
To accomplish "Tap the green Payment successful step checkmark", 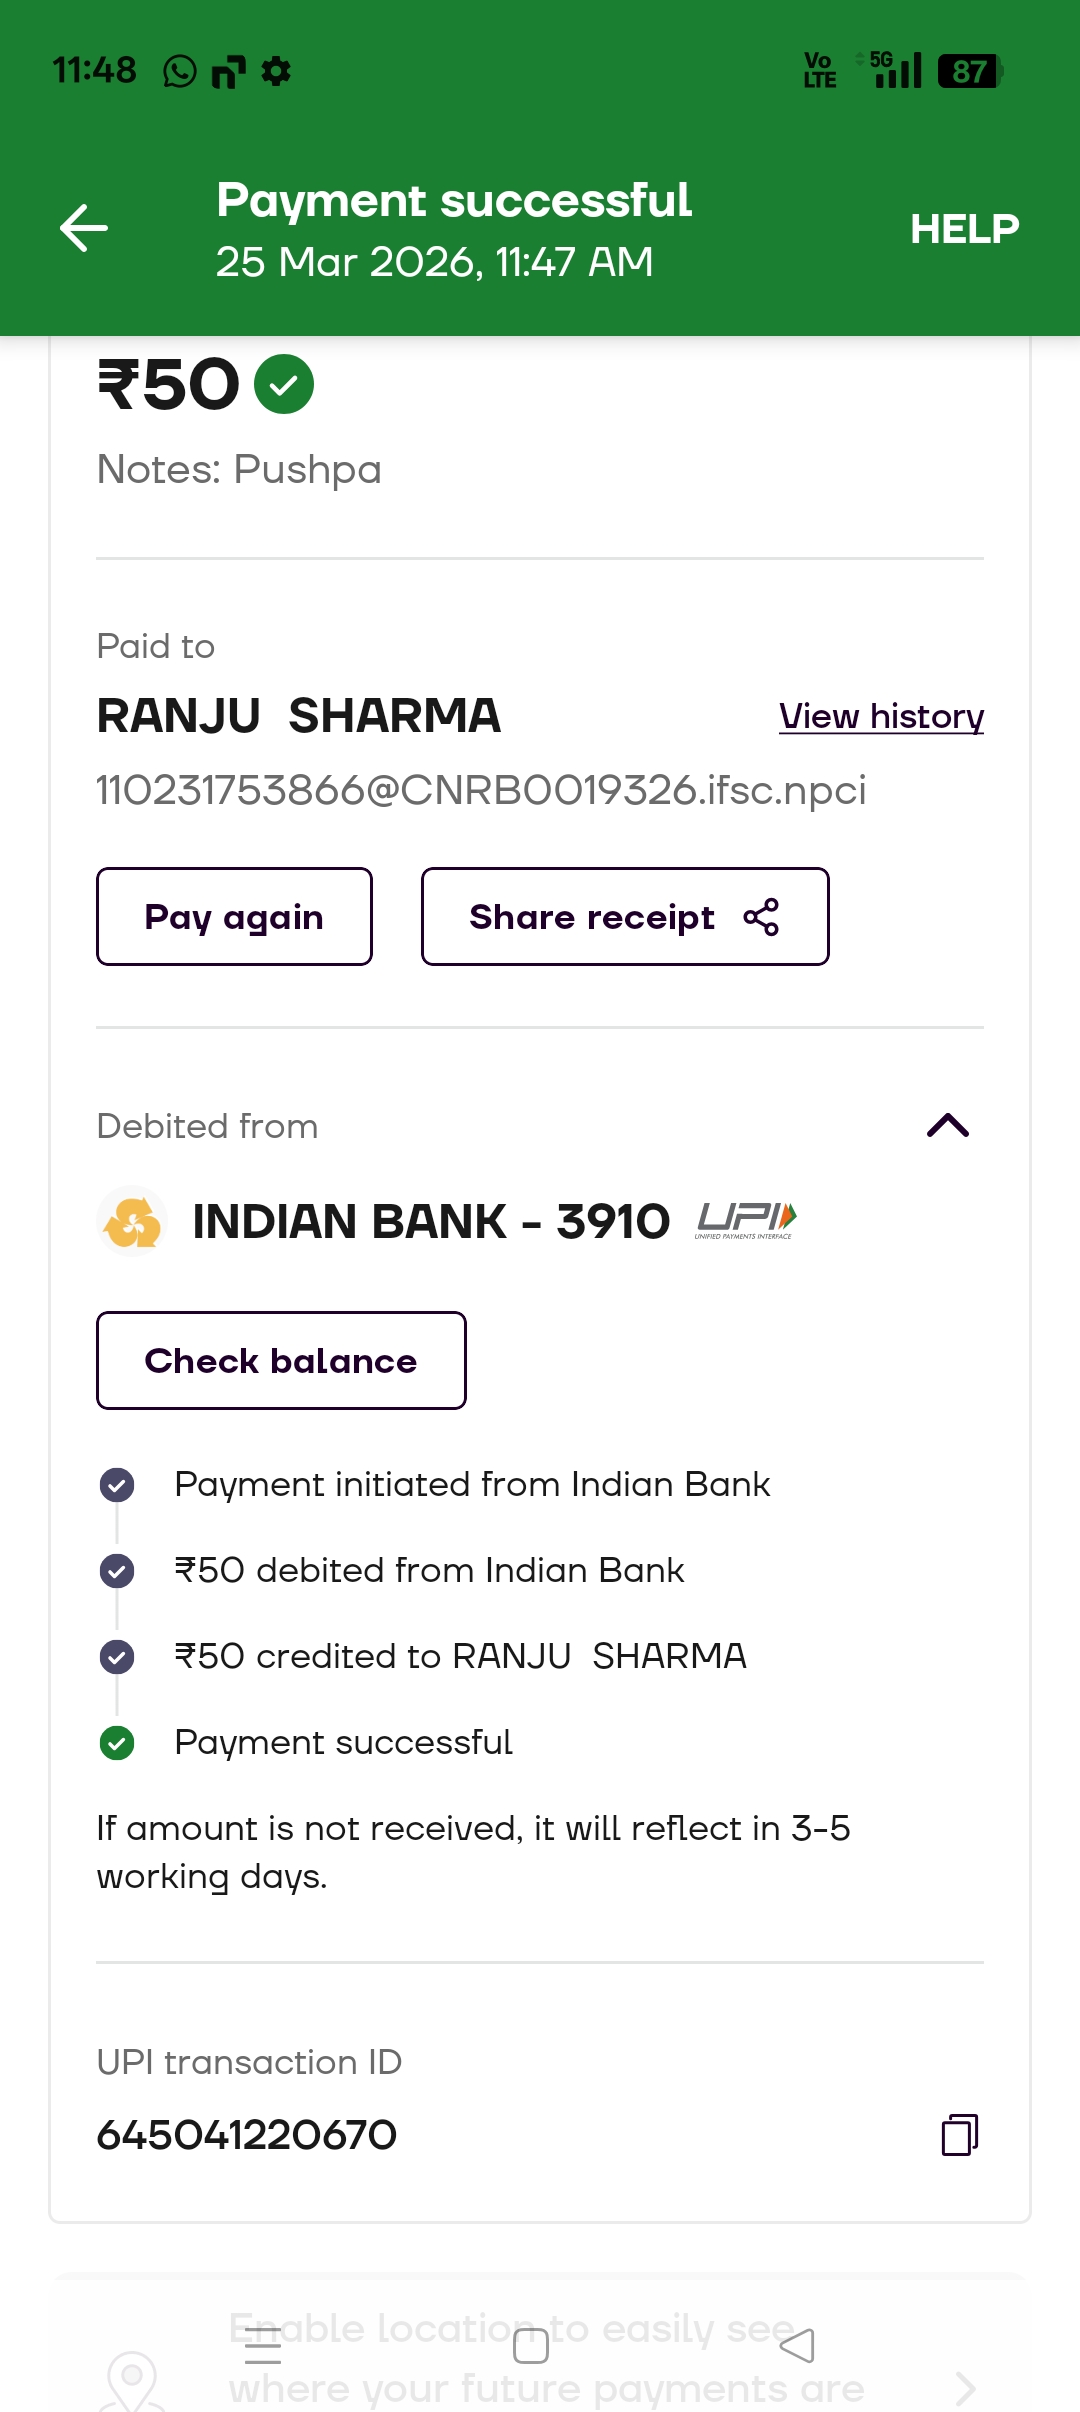I will click(117, 1743).
